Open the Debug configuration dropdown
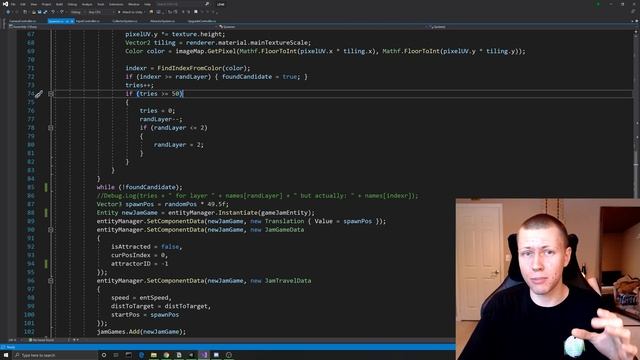640x360 pixels. point(78,12)
